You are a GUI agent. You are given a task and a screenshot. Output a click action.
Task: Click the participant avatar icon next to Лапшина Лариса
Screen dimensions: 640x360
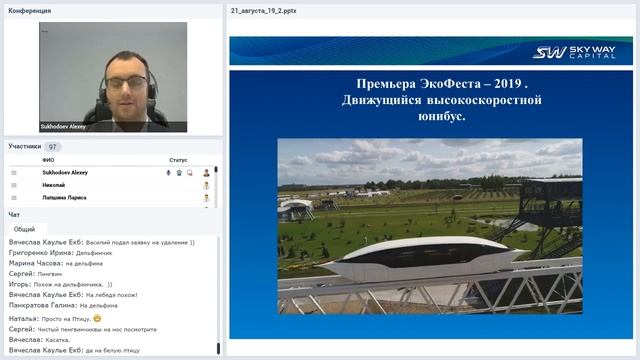[207, 198]
